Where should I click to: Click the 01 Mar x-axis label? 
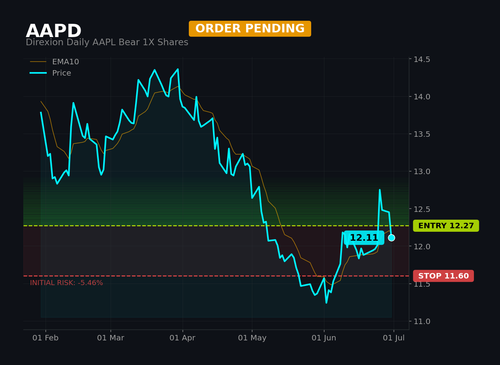pos(110,338)
